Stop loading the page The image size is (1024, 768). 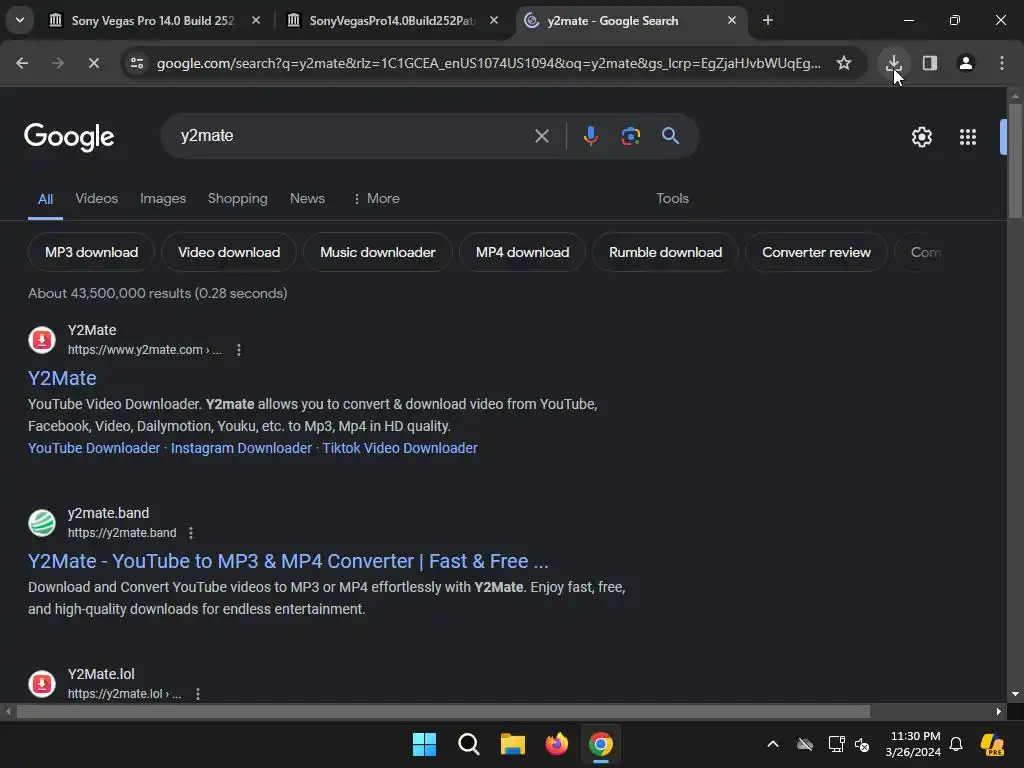(x=93, y=63)
